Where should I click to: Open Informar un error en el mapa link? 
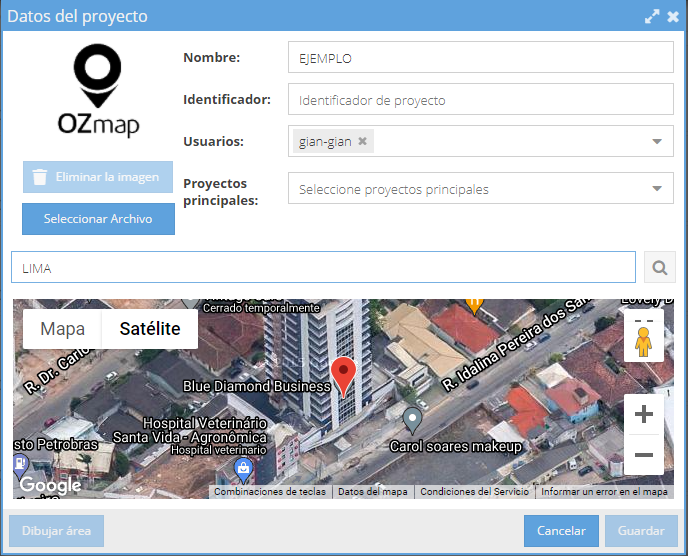[x=604, y=492]
